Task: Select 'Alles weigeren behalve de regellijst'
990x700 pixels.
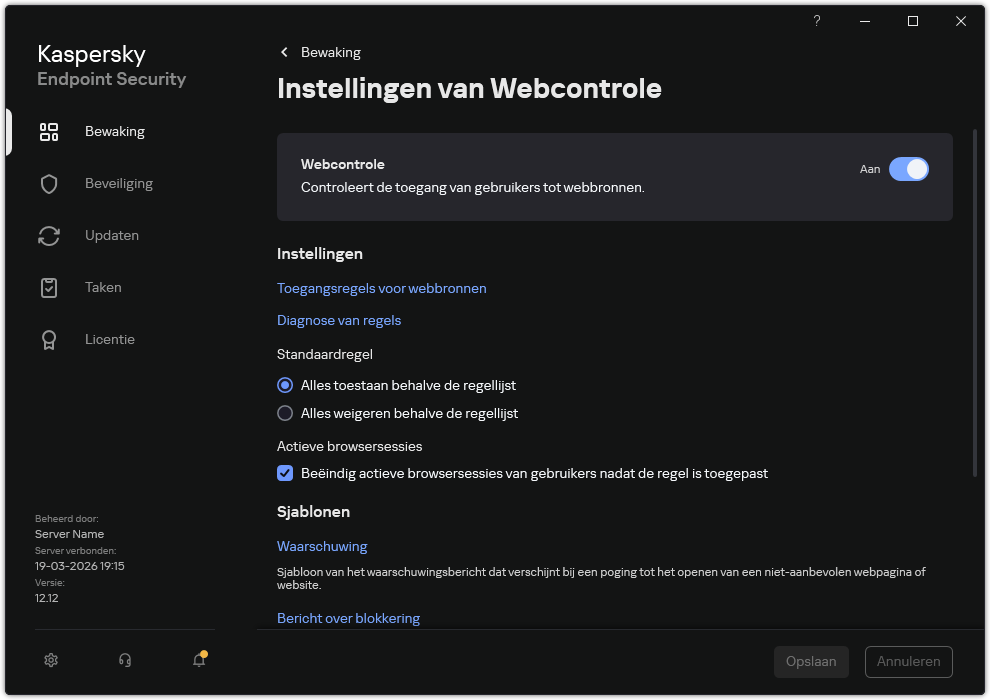Action: pyautogui.click(x=285, y=413)
